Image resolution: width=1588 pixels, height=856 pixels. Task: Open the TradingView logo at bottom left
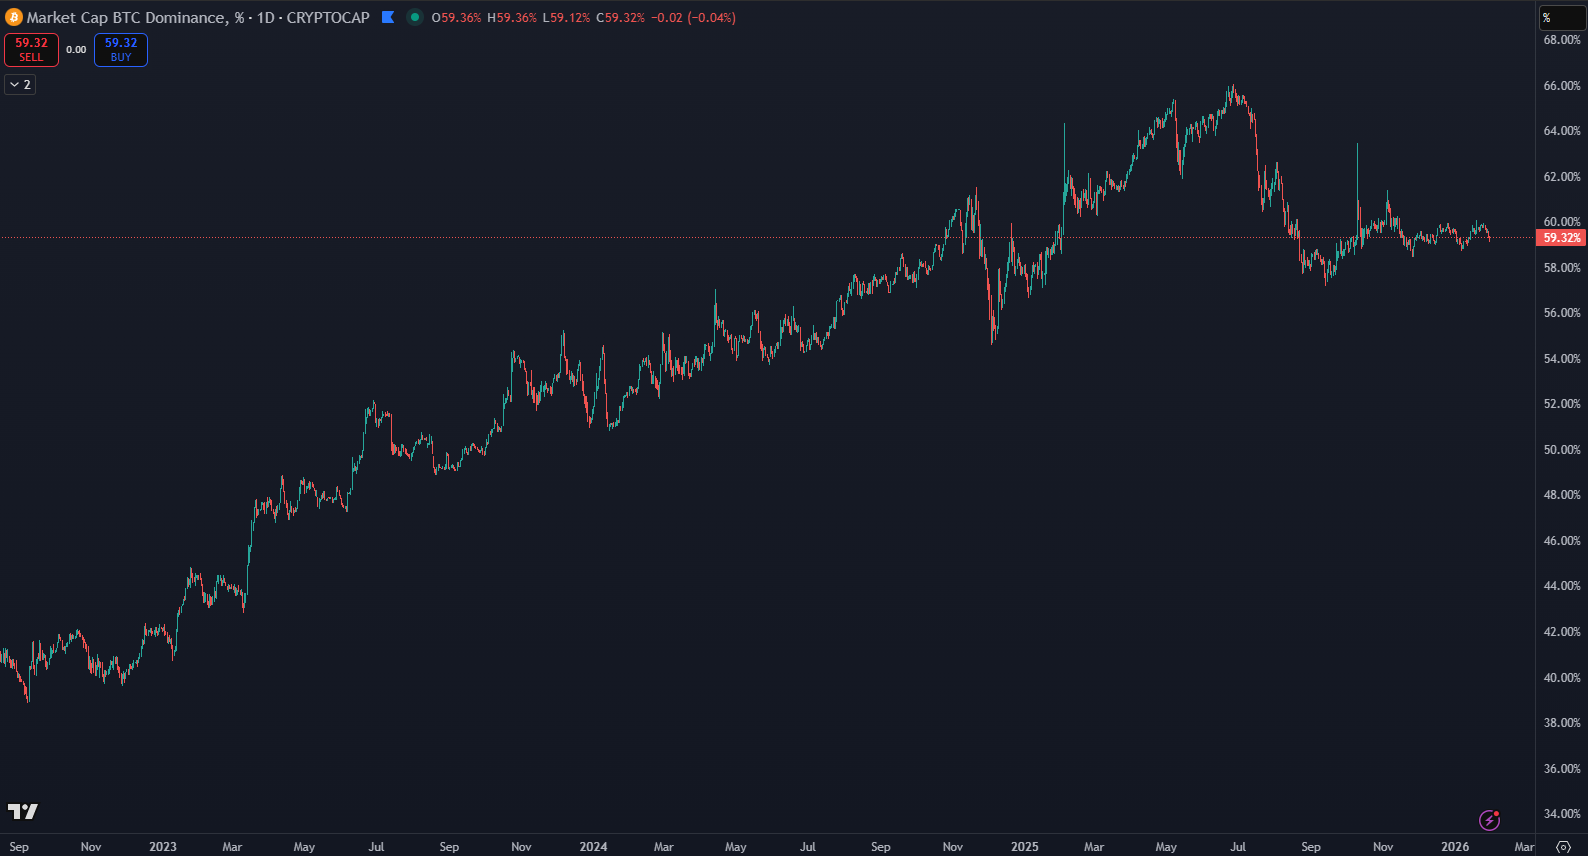tap(23, 811)
